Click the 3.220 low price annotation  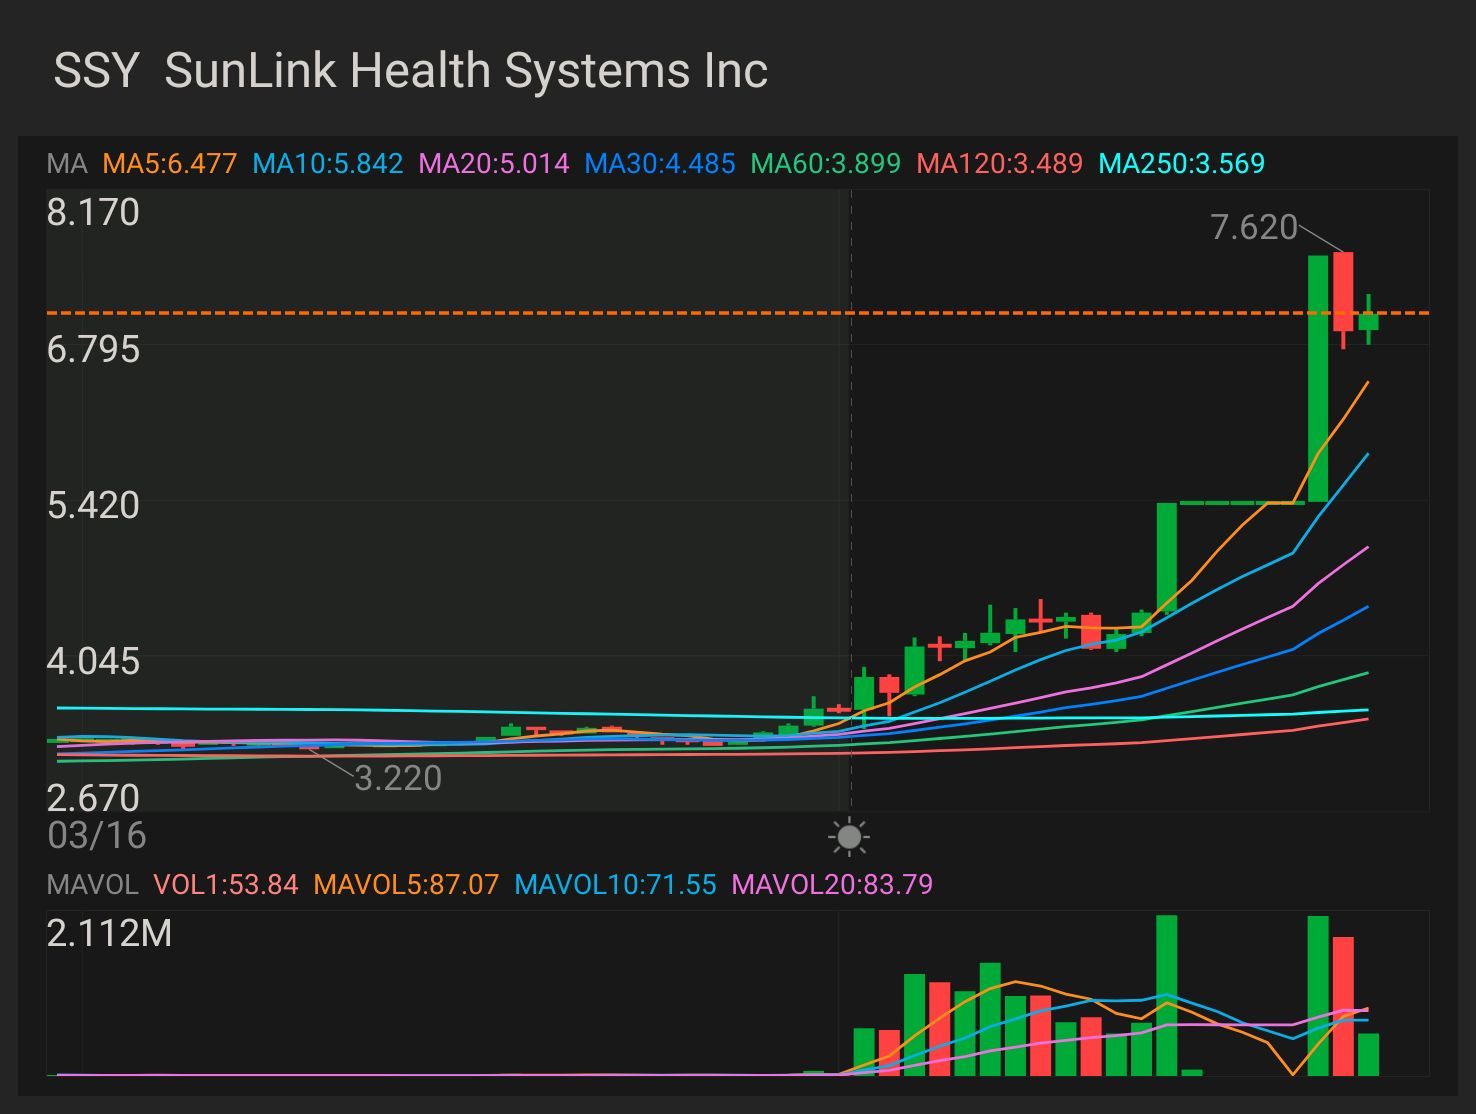[398, 778]
